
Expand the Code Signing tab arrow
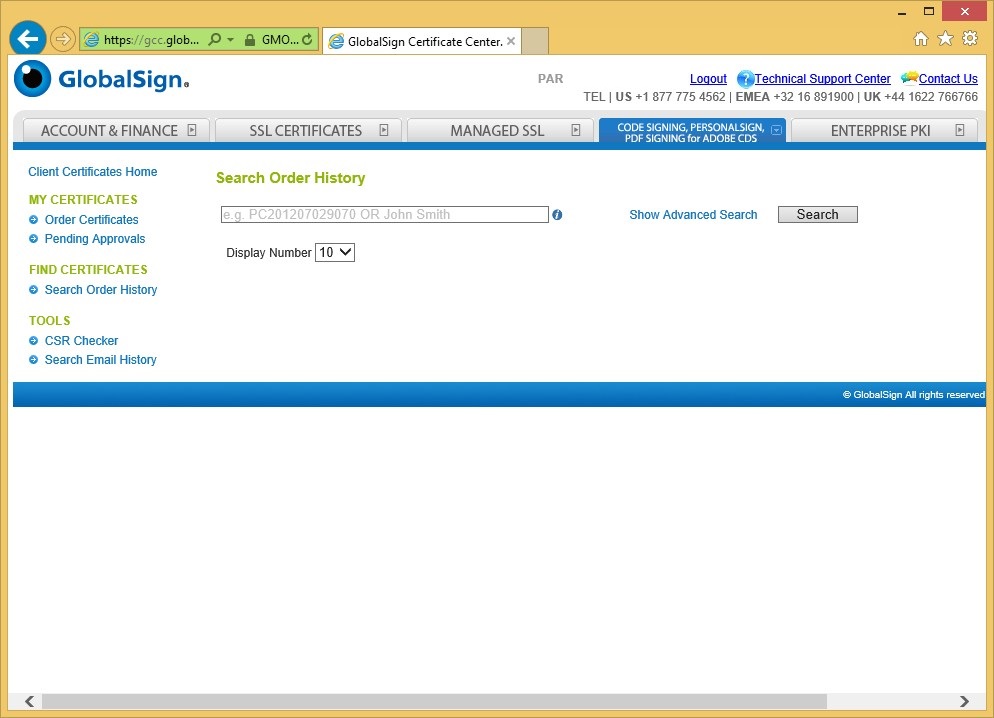click(777, 130)
